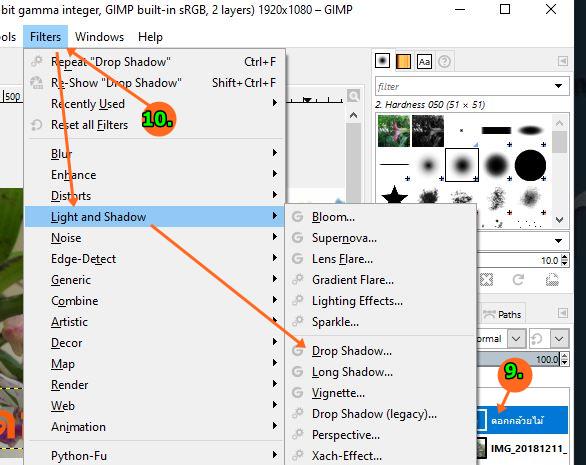Switch to the Paths tab
Screen dimensions: 586x465
pyautogui.click(x=502, y=314)
